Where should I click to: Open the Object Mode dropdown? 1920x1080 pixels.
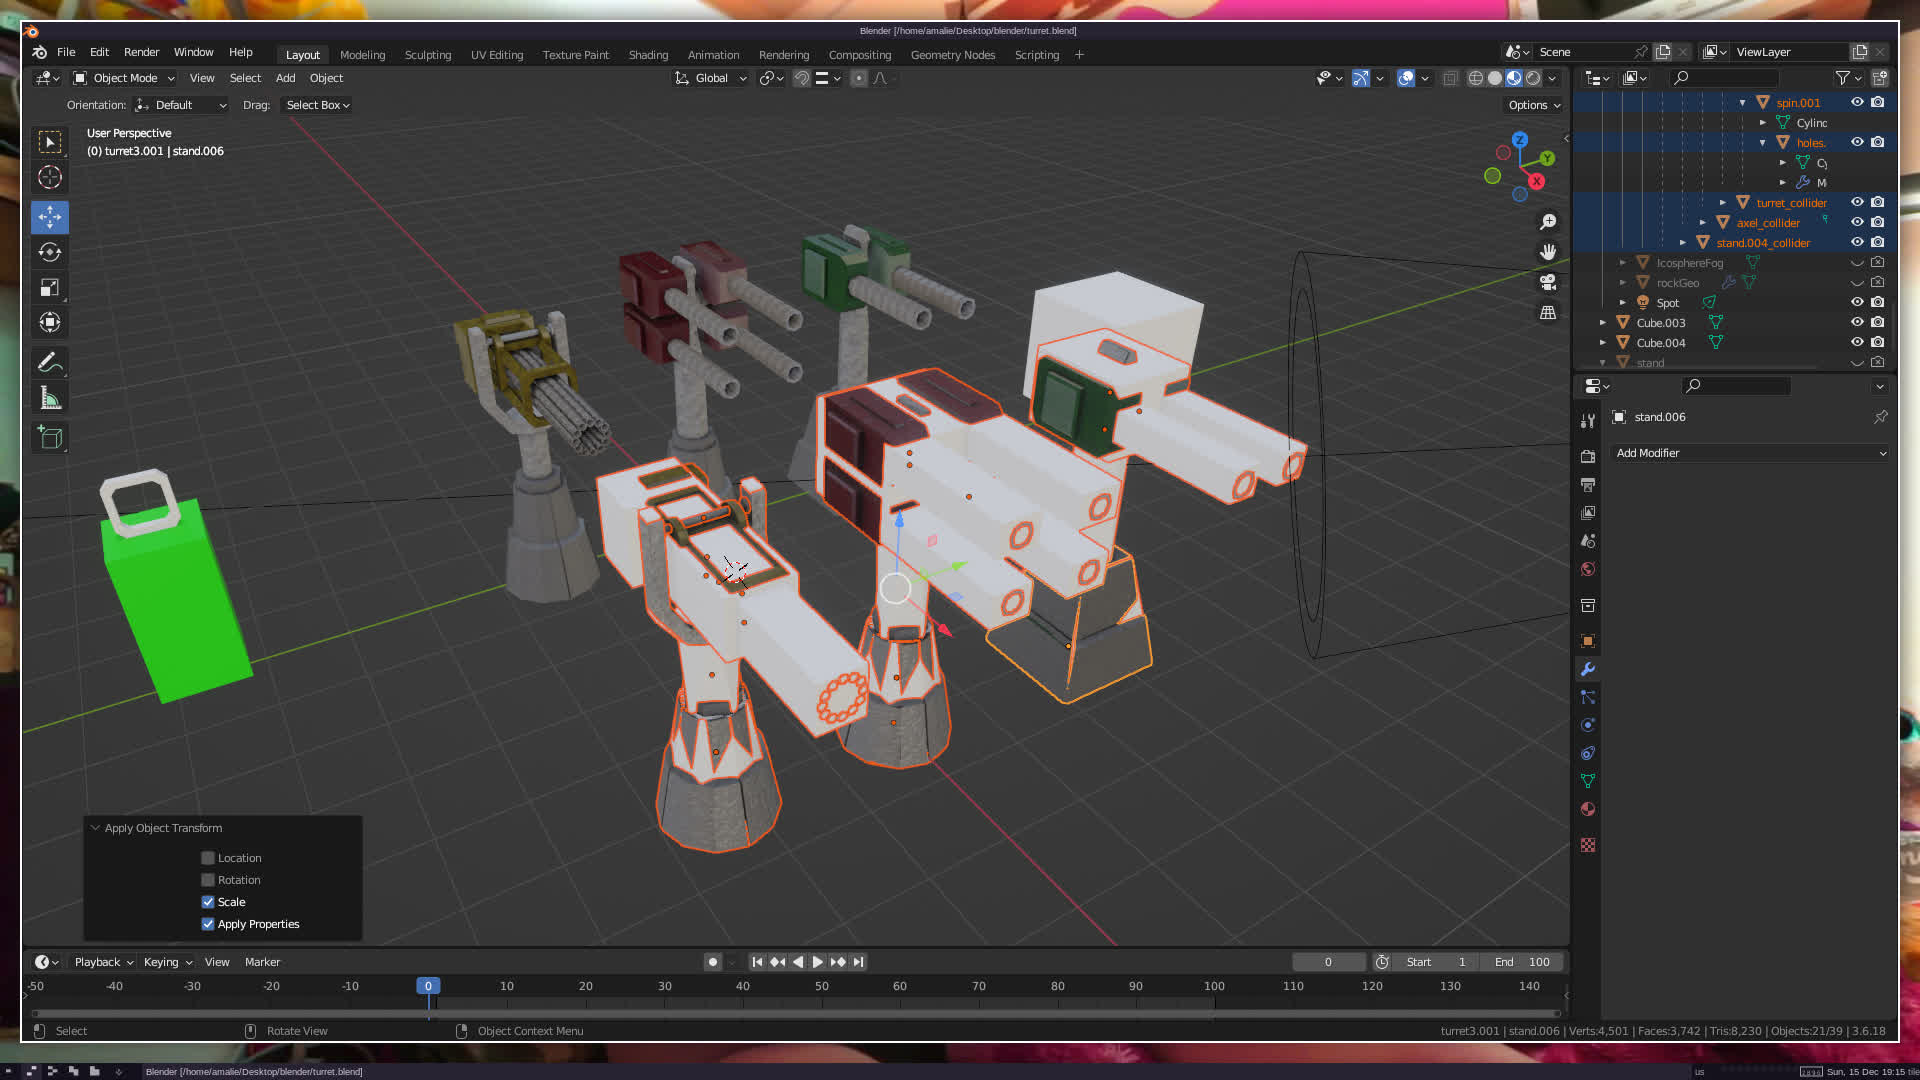tap(124, 78)
